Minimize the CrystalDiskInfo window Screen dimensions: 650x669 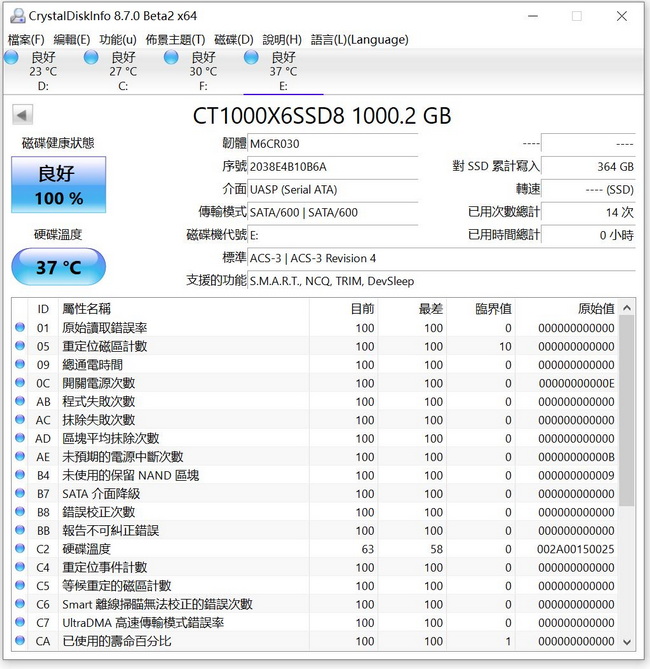[x=533, y=16]
